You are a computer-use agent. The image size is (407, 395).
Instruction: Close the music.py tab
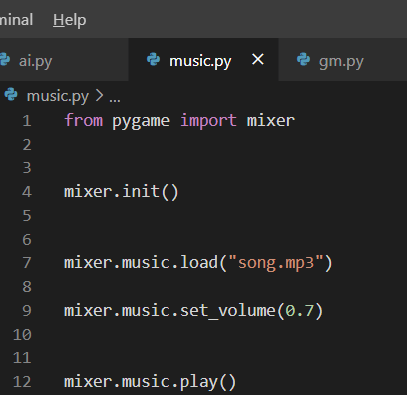258,60
